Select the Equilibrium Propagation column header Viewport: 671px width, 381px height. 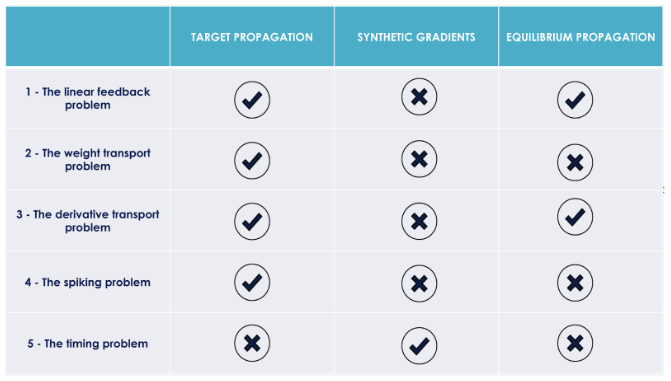coord(581,37)
